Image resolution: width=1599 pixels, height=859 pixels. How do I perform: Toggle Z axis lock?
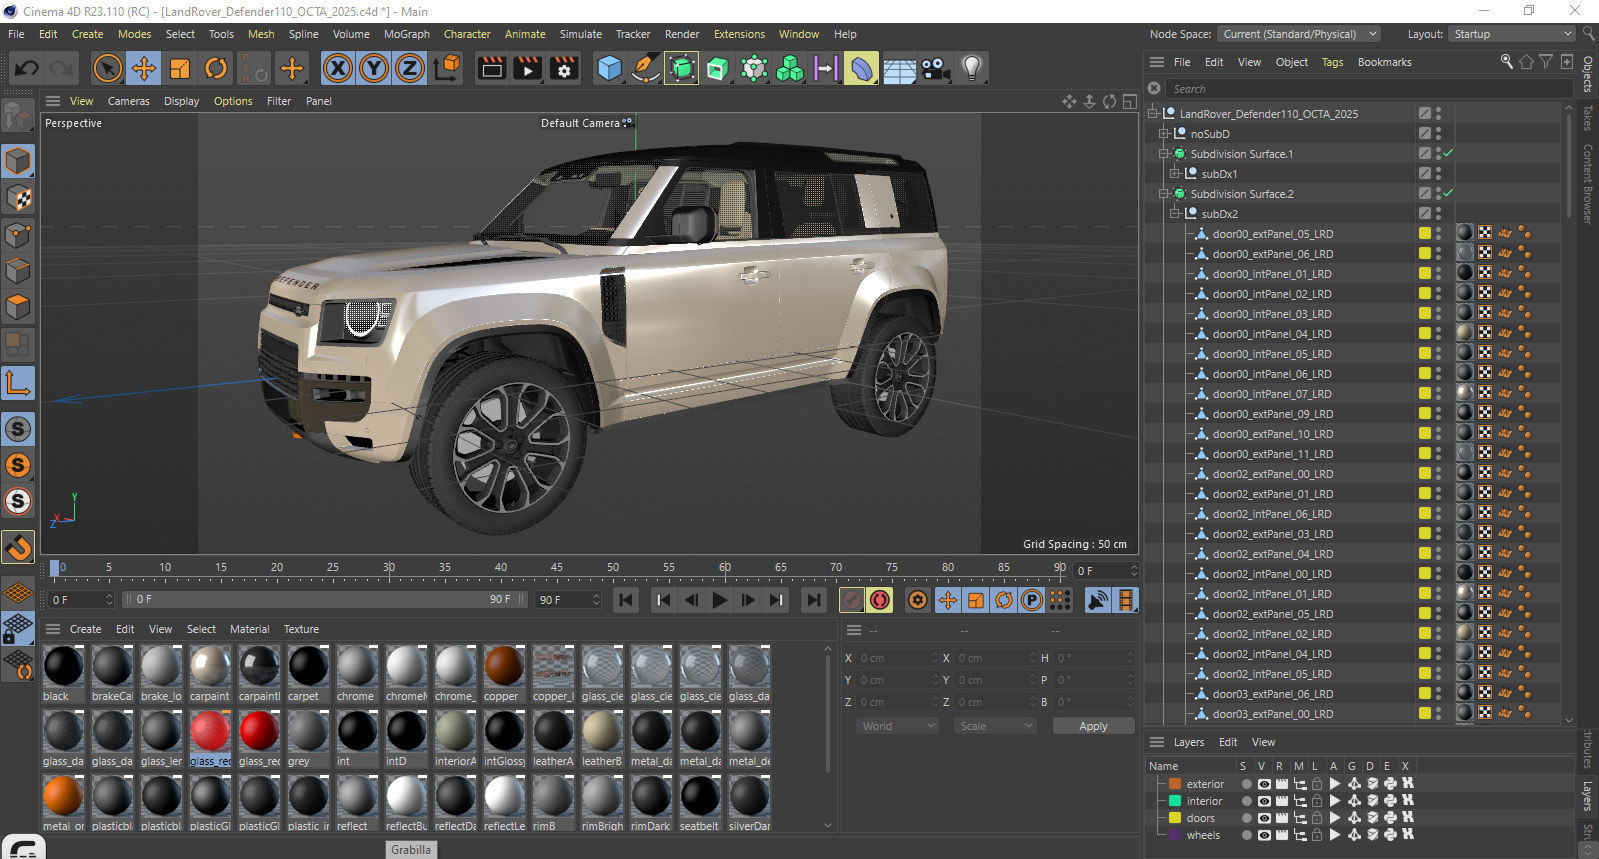[410, 68]
